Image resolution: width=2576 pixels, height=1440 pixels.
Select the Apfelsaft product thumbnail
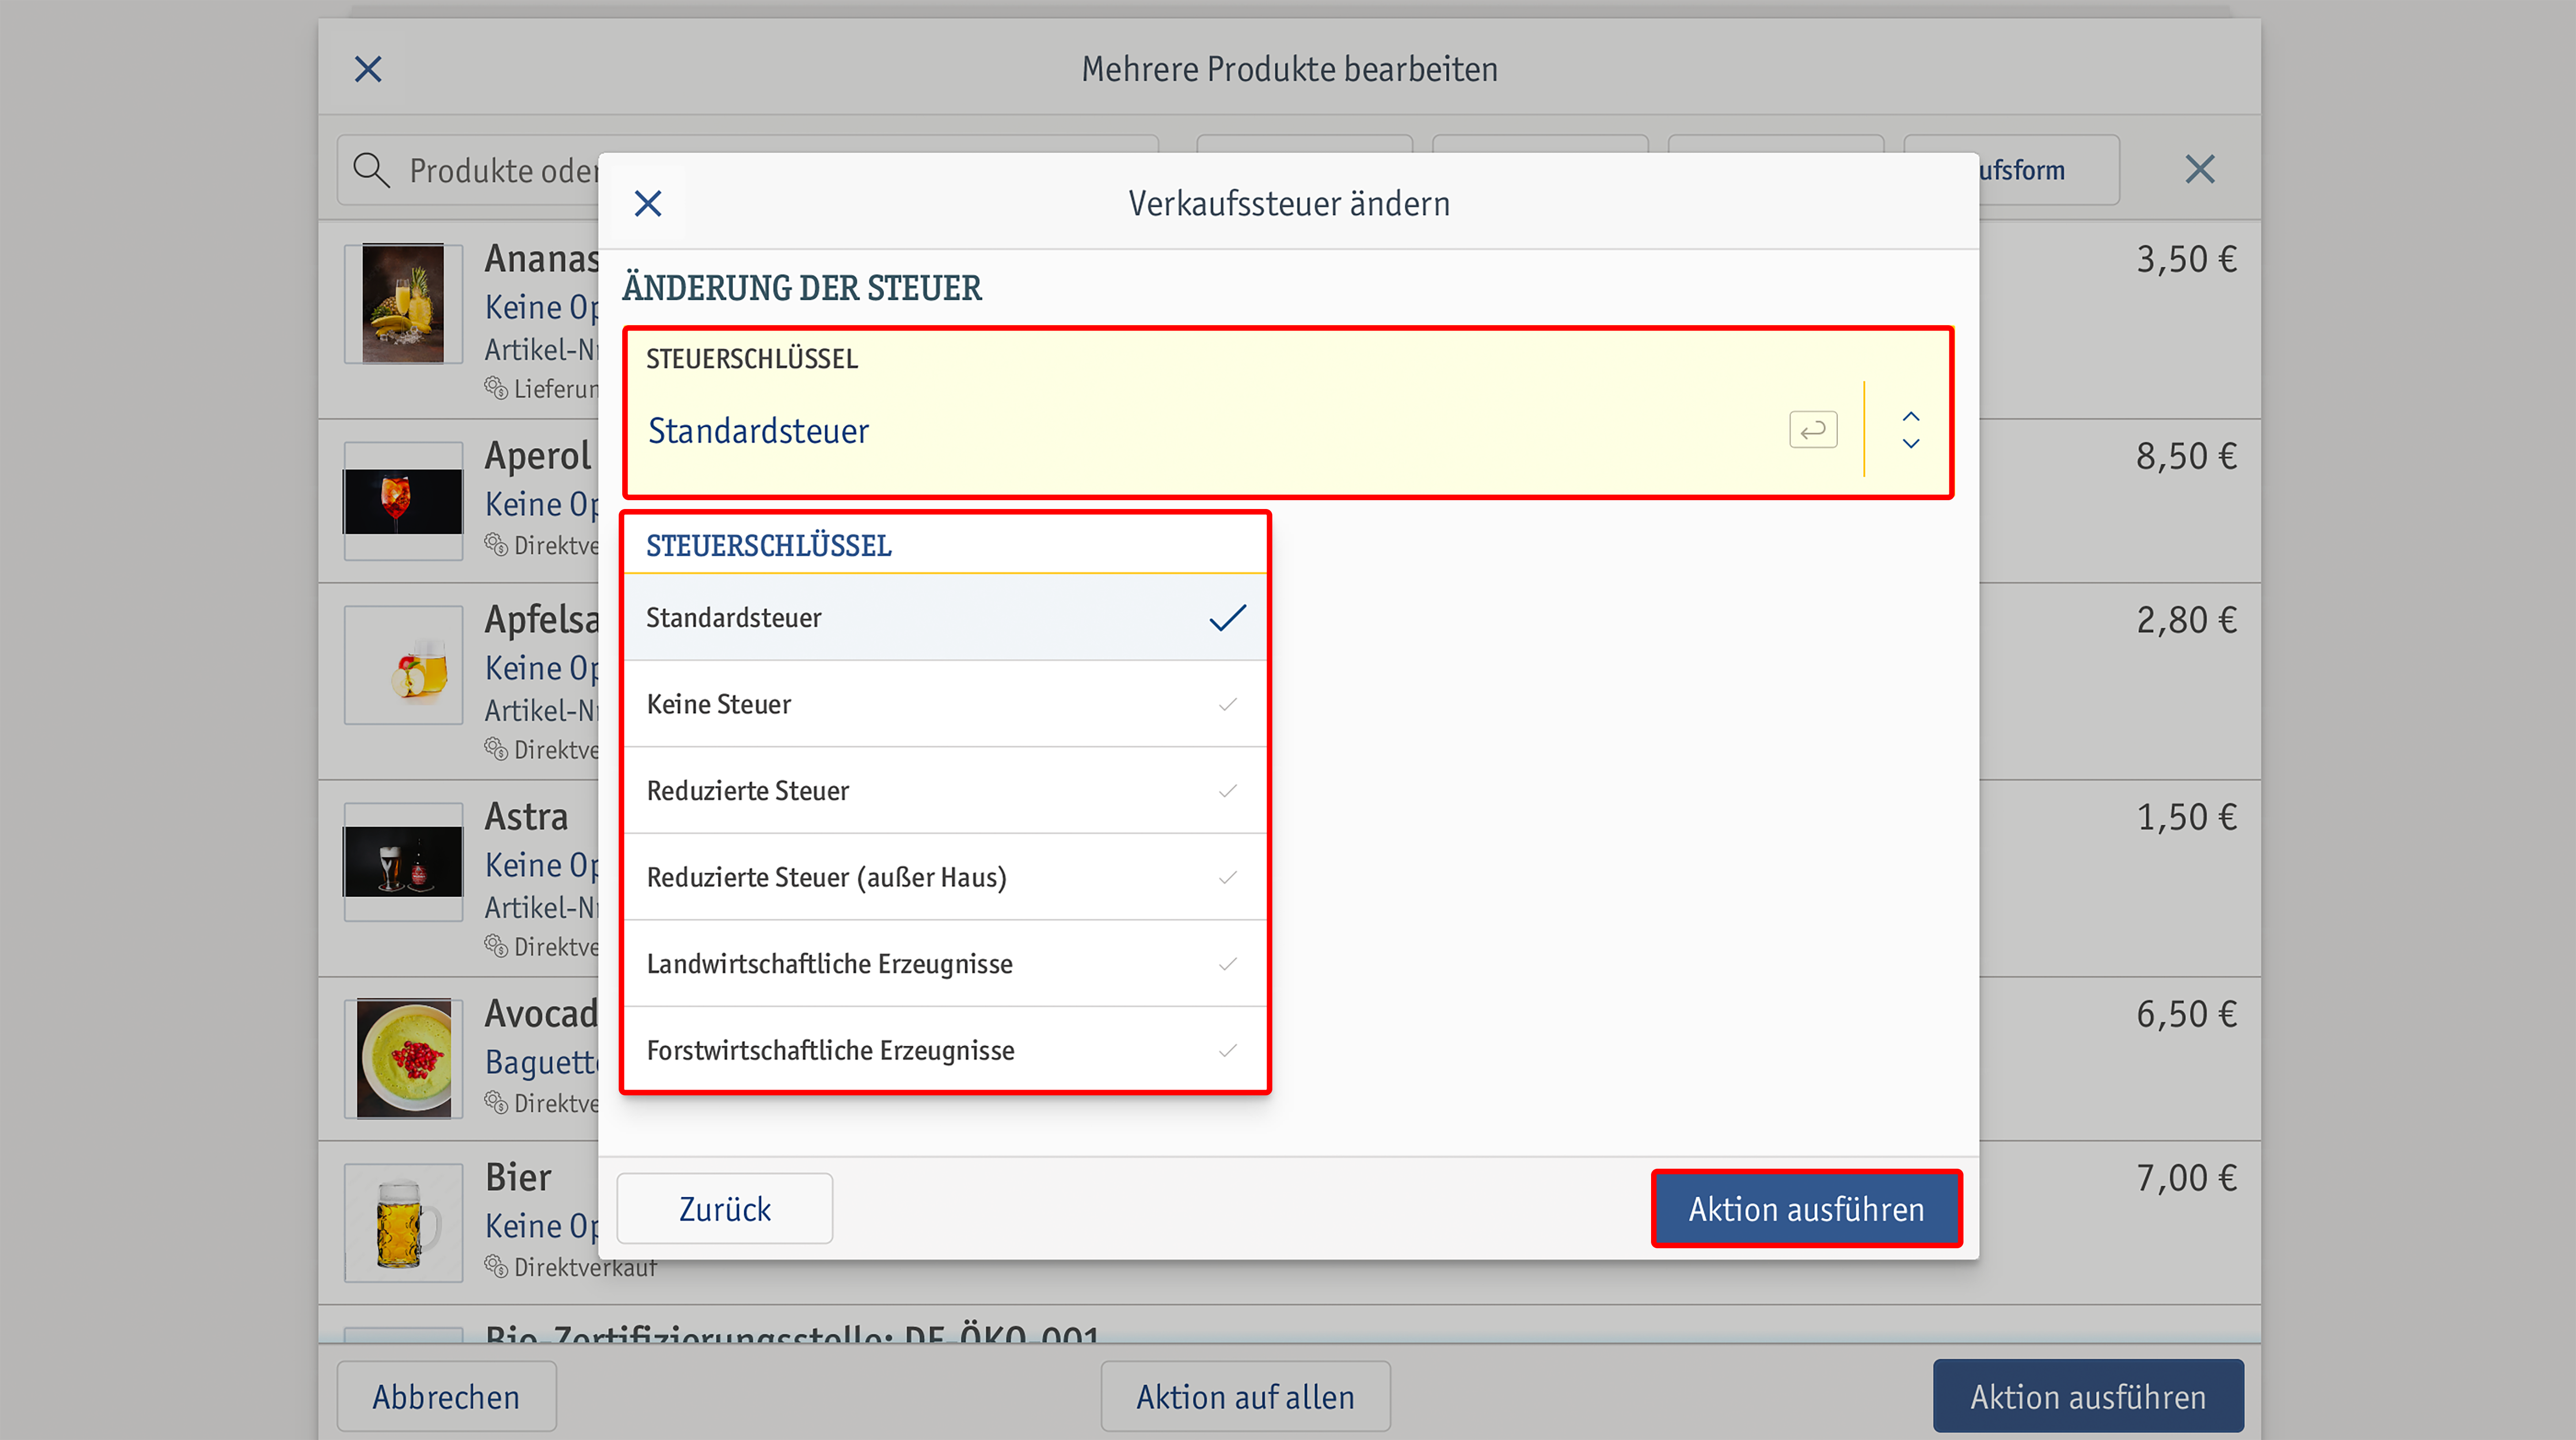[403, 665]
